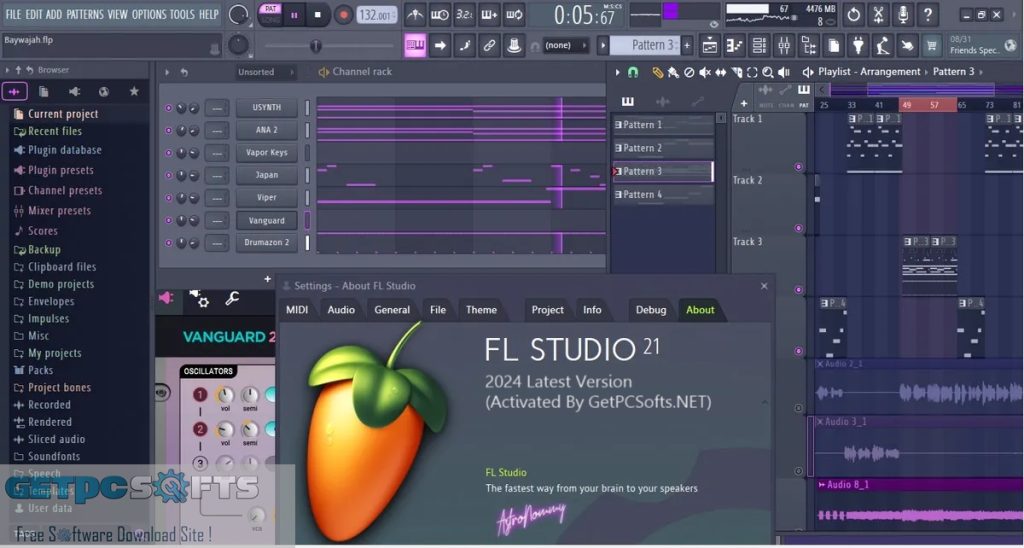Switch to the MIDI settings tab
This screenshot has width=1024, height=548.
tap(297, 310)
